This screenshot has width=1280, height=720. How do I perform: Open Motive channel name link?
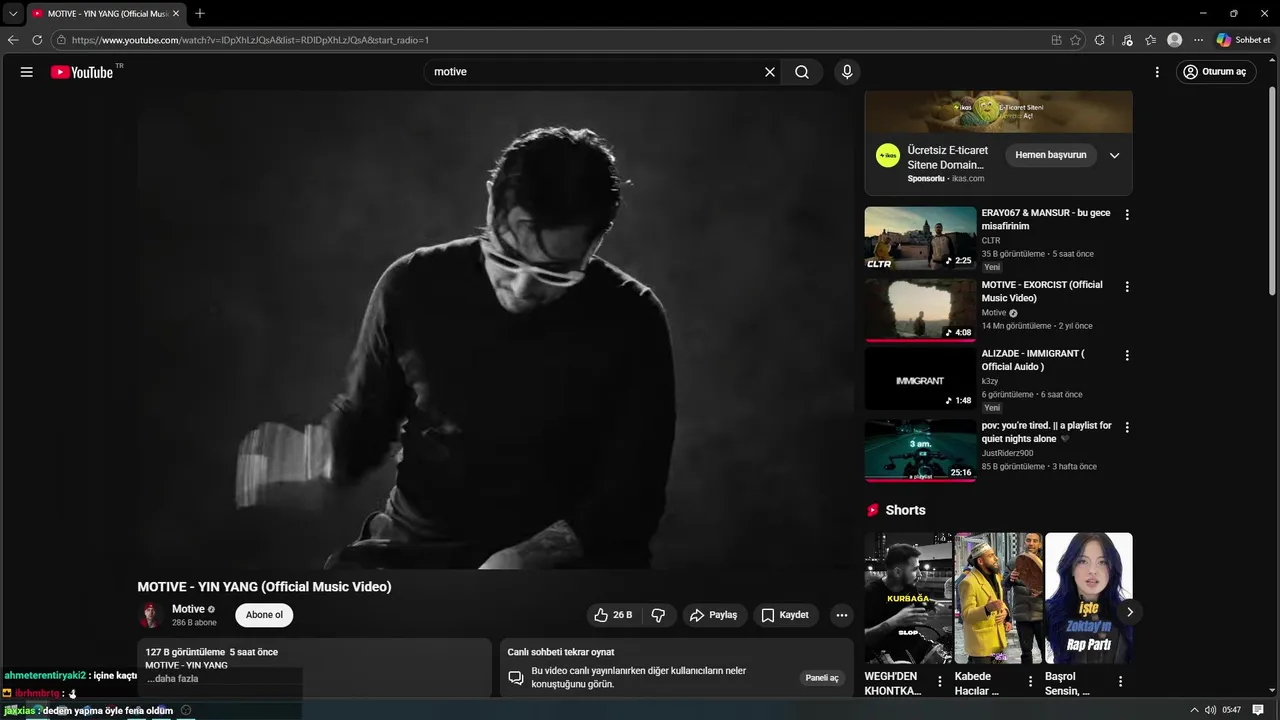point(188,609)
